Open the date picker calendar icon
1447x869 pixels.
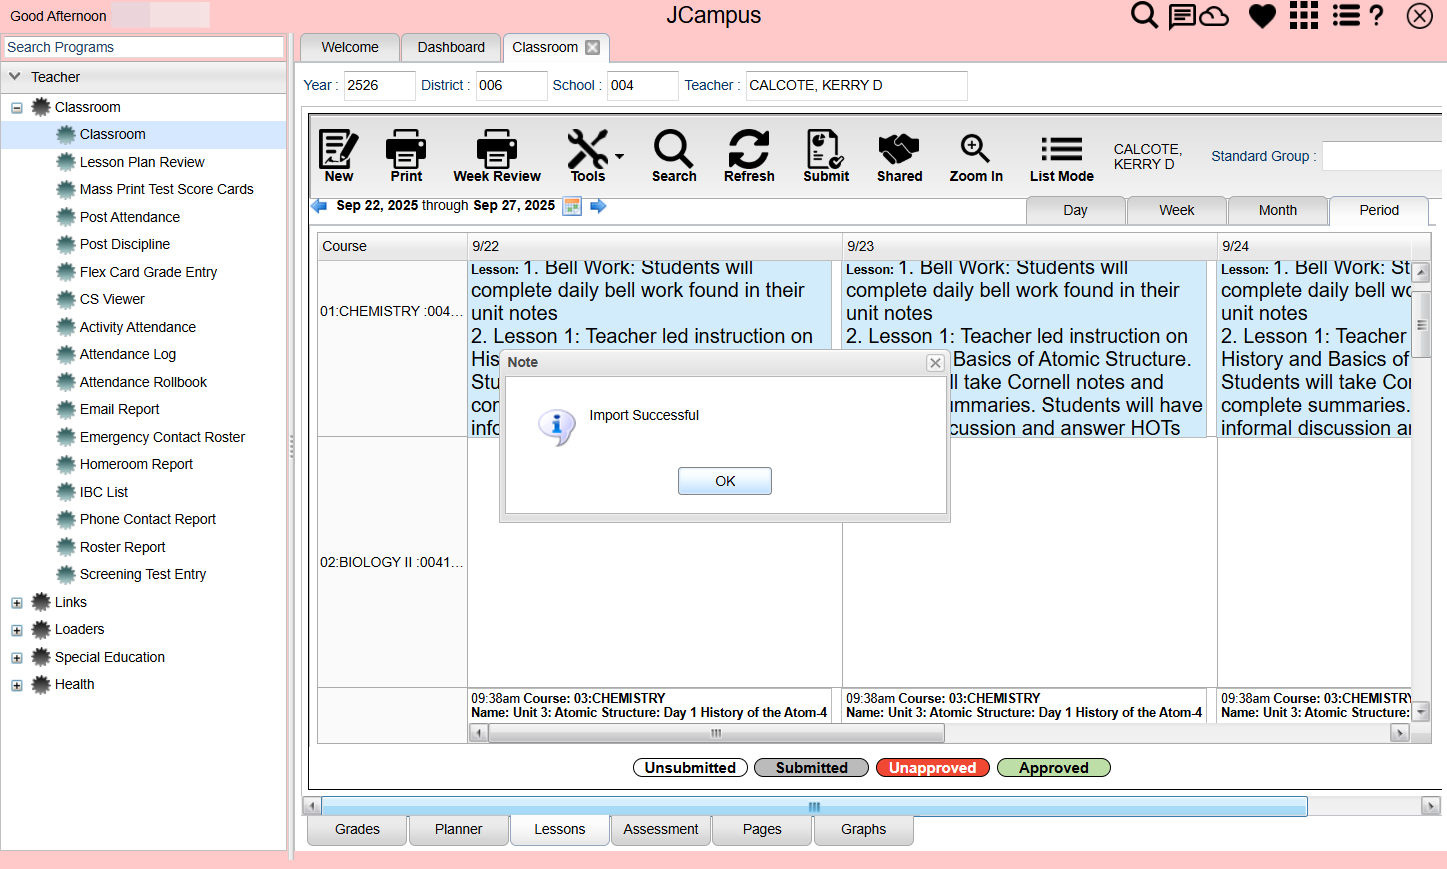coord(572,206)
